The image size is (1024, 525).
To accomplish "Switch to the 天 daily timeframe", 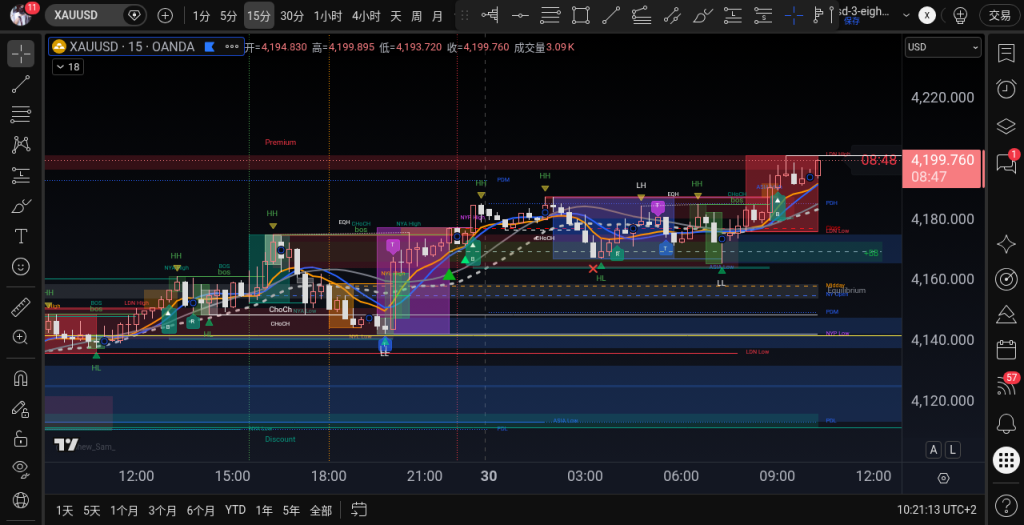I will (x=395, y=16).
